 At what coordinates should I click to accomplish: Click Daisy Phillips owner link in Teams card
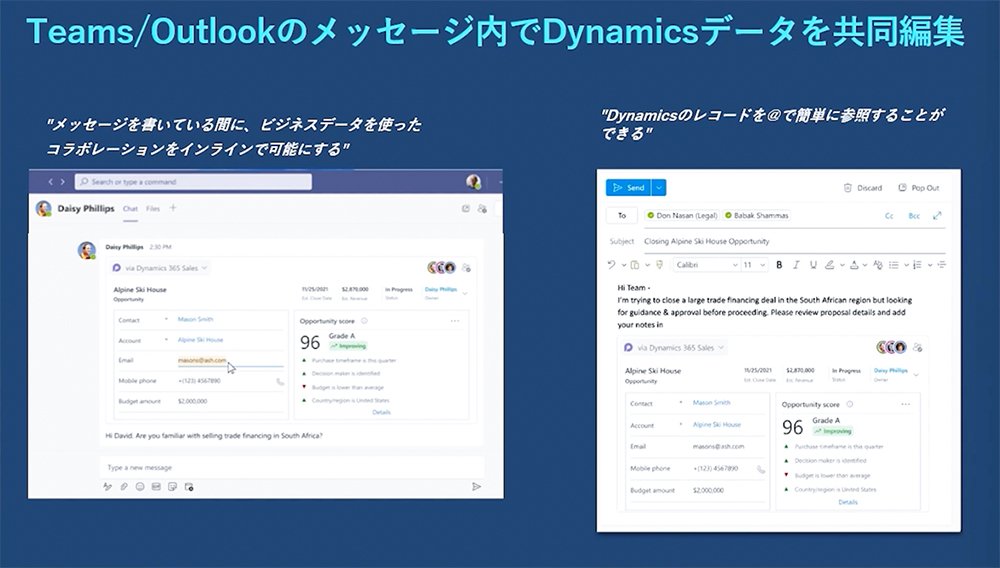441,289
